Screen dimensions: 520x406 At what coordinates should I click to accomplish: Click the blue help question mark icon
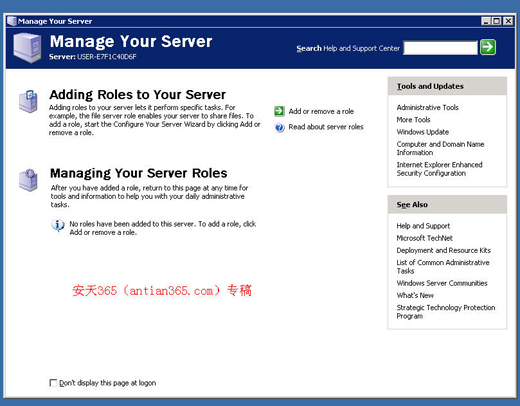click(x=280, y=127)
